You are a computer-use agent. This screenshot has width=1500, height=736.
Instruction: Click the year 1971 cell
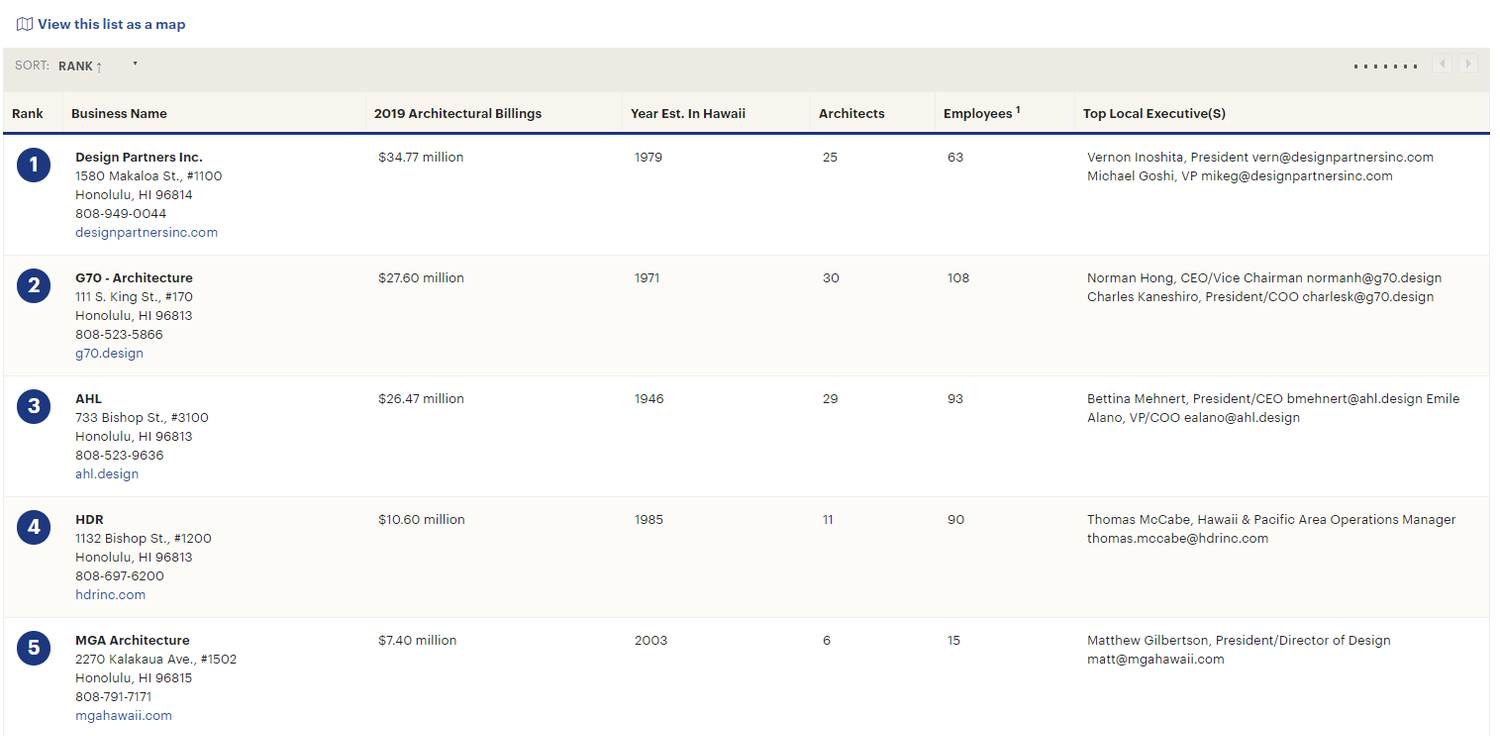[647, 278]
